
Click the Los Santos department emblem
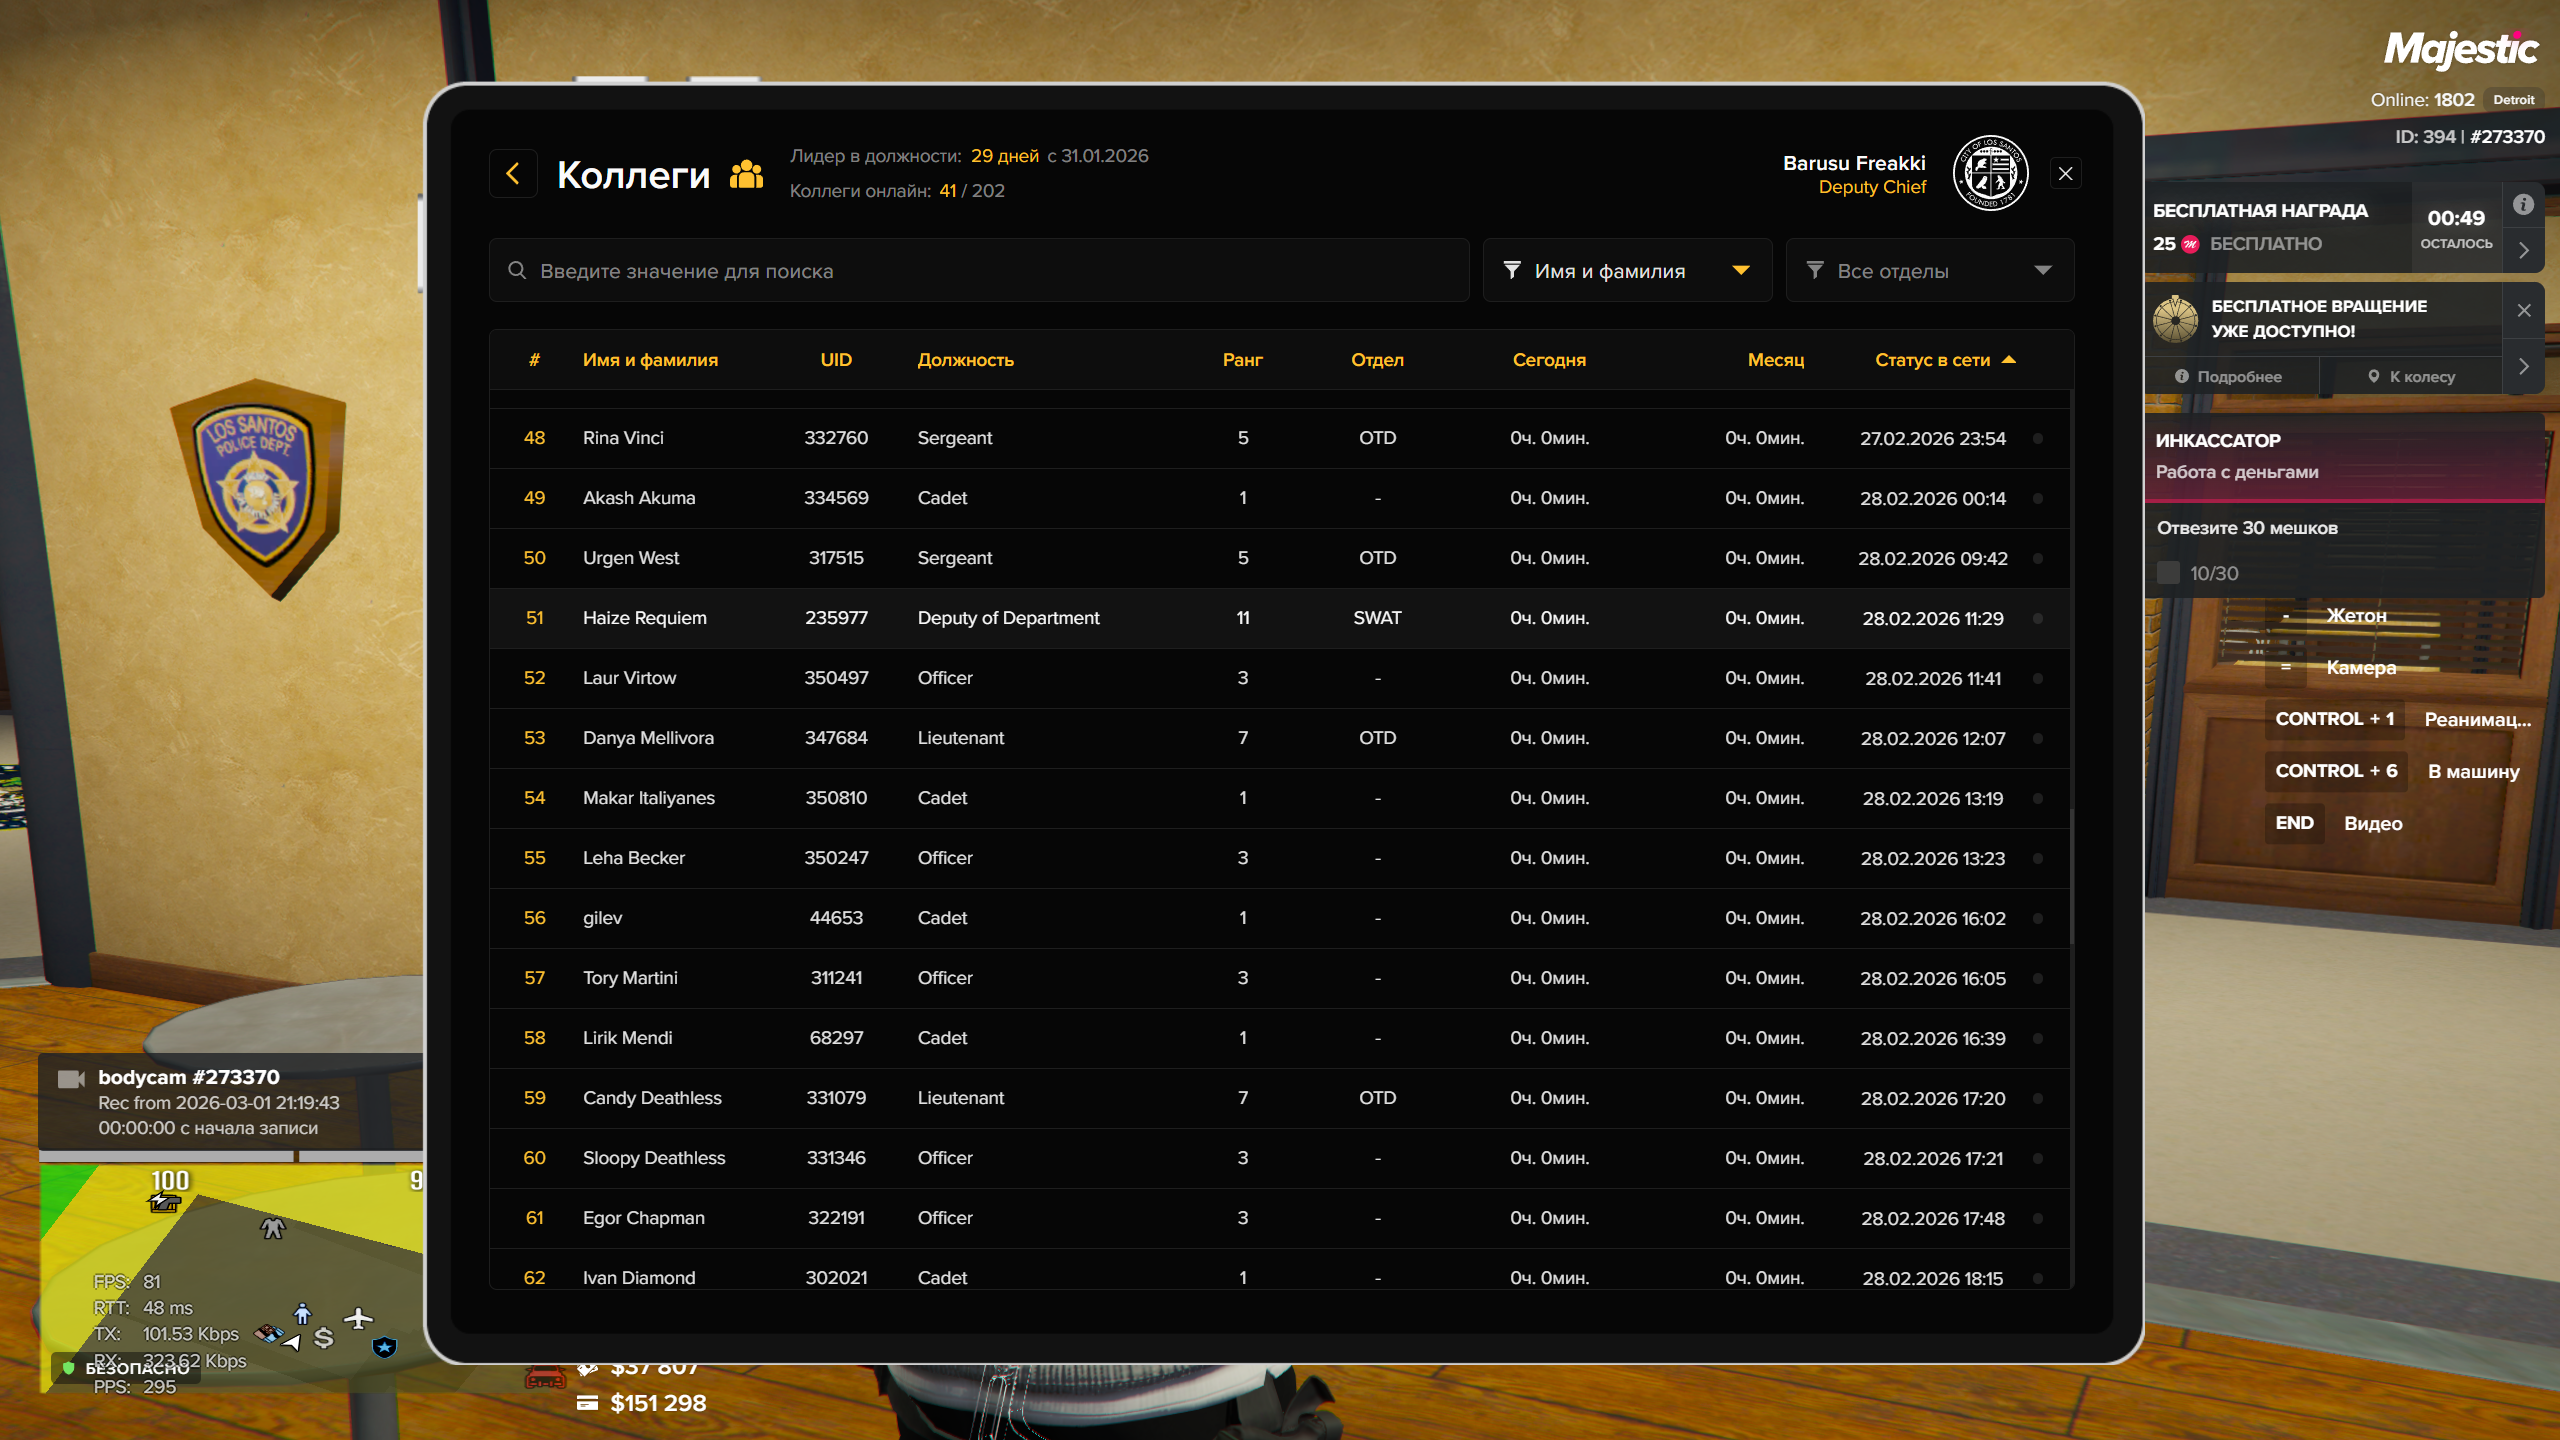1990,174
